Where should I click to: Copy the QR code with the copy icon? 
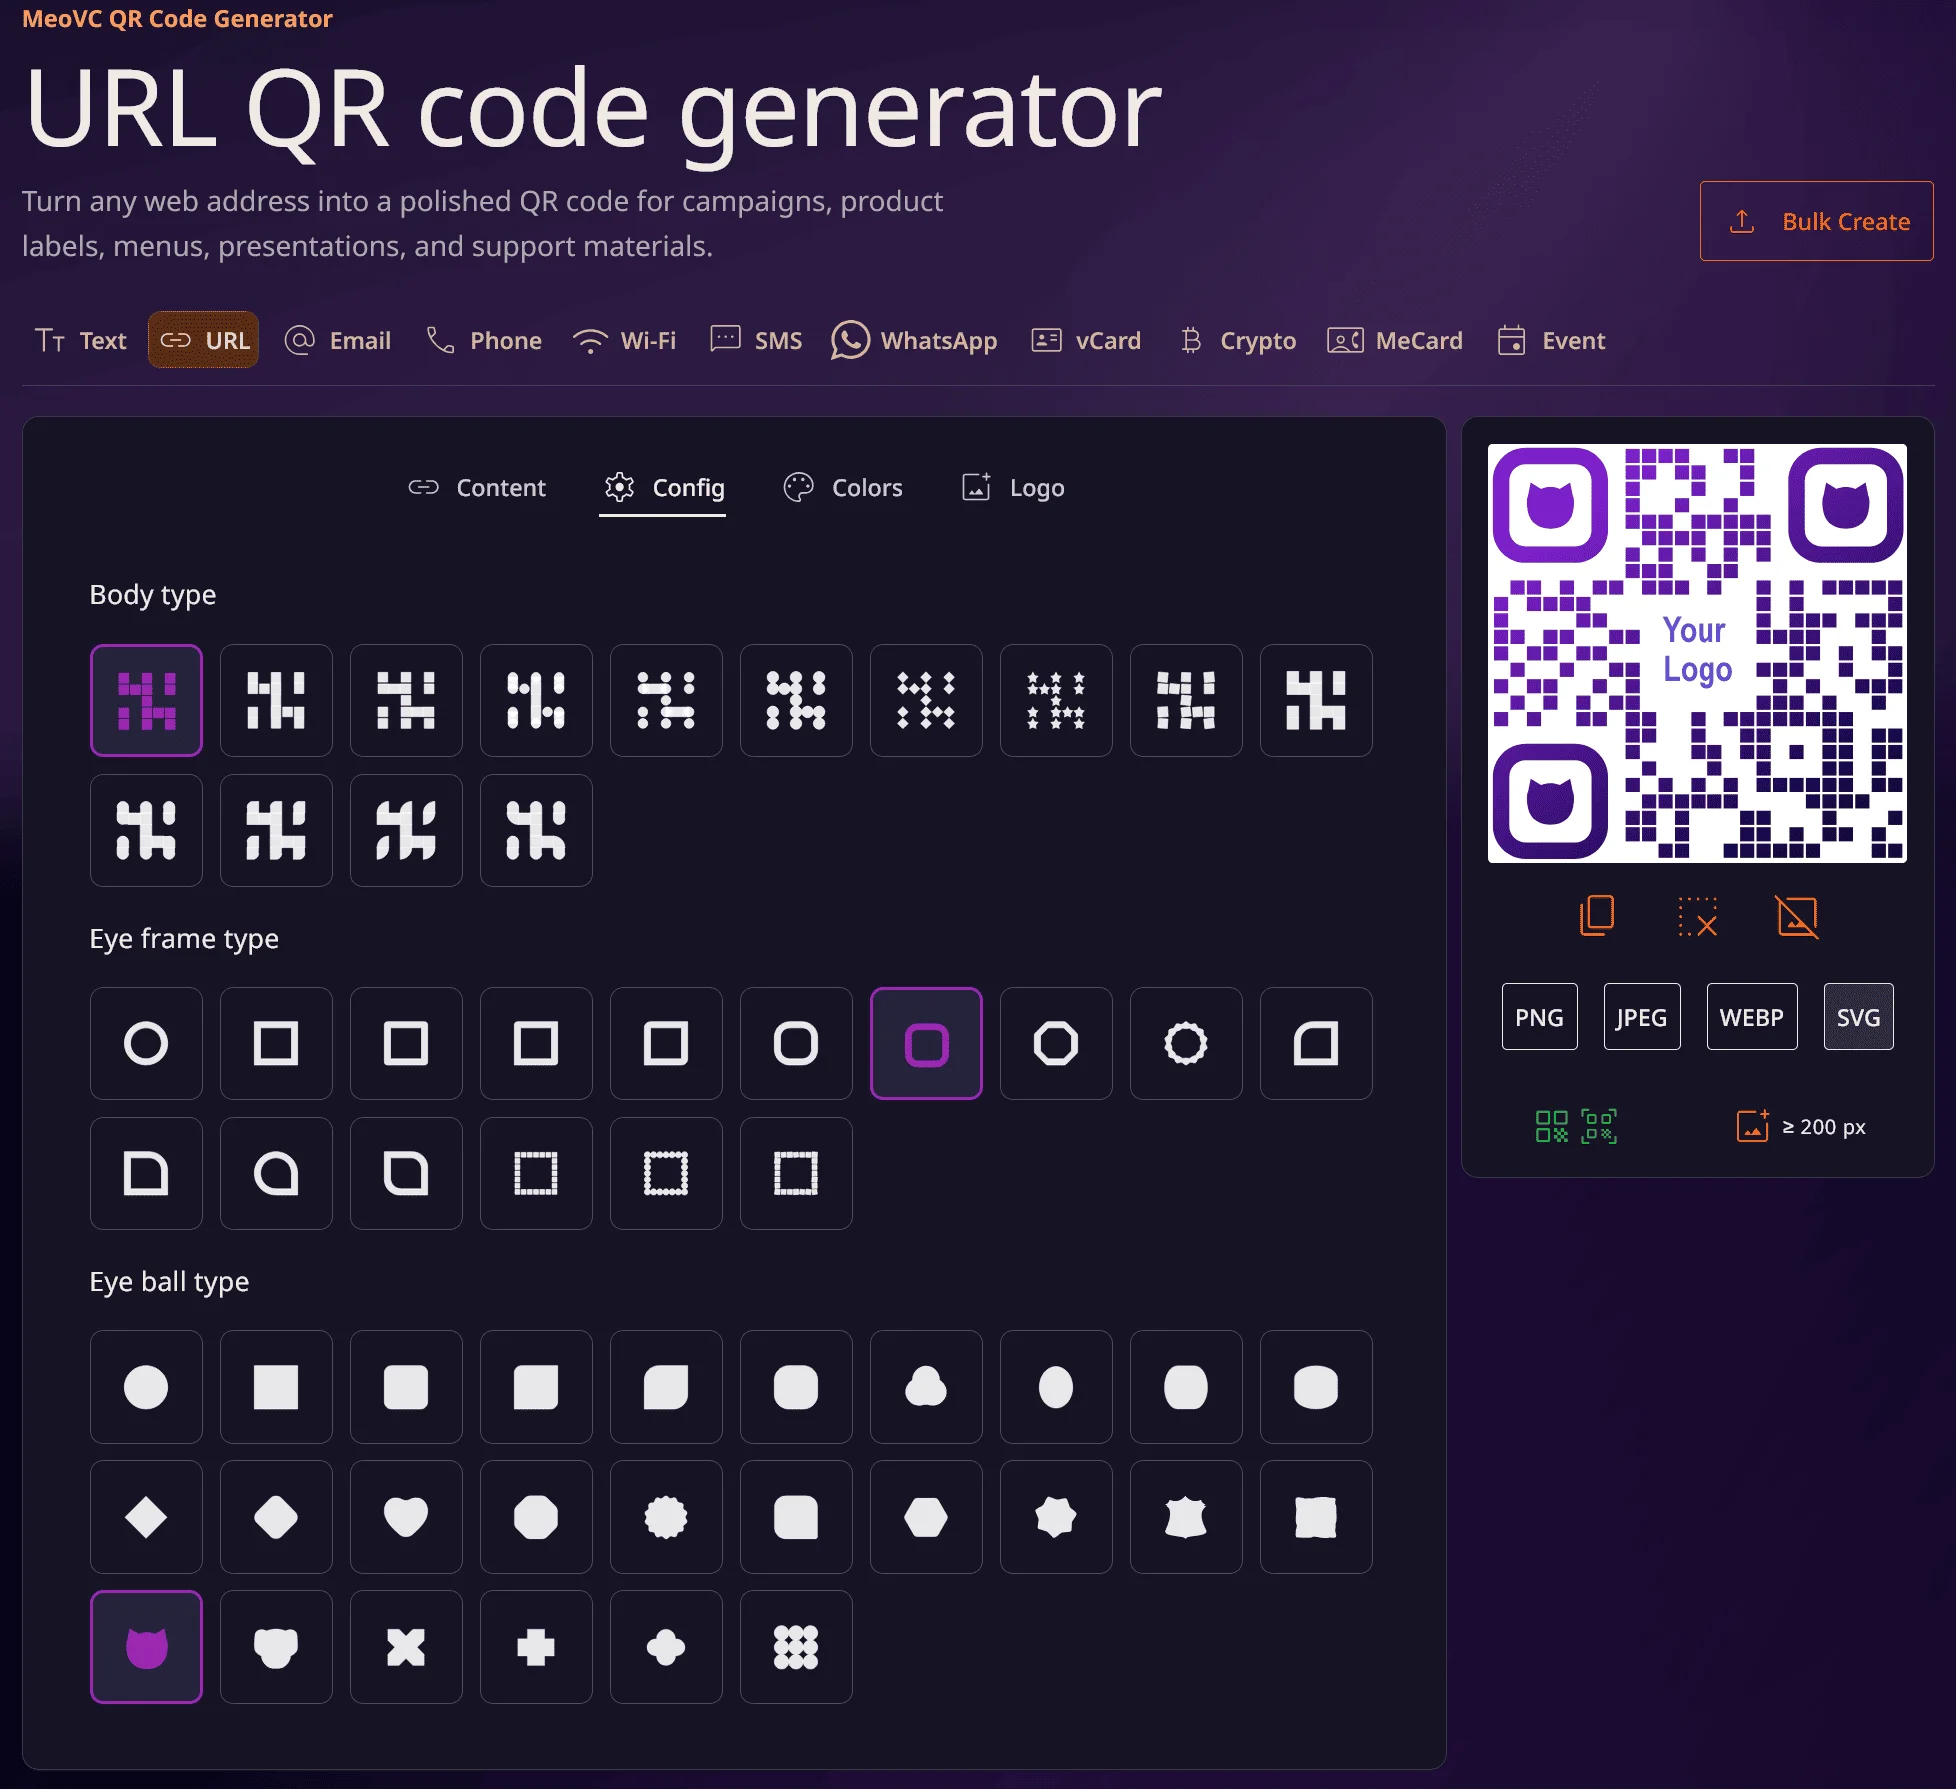[1597, 916]
